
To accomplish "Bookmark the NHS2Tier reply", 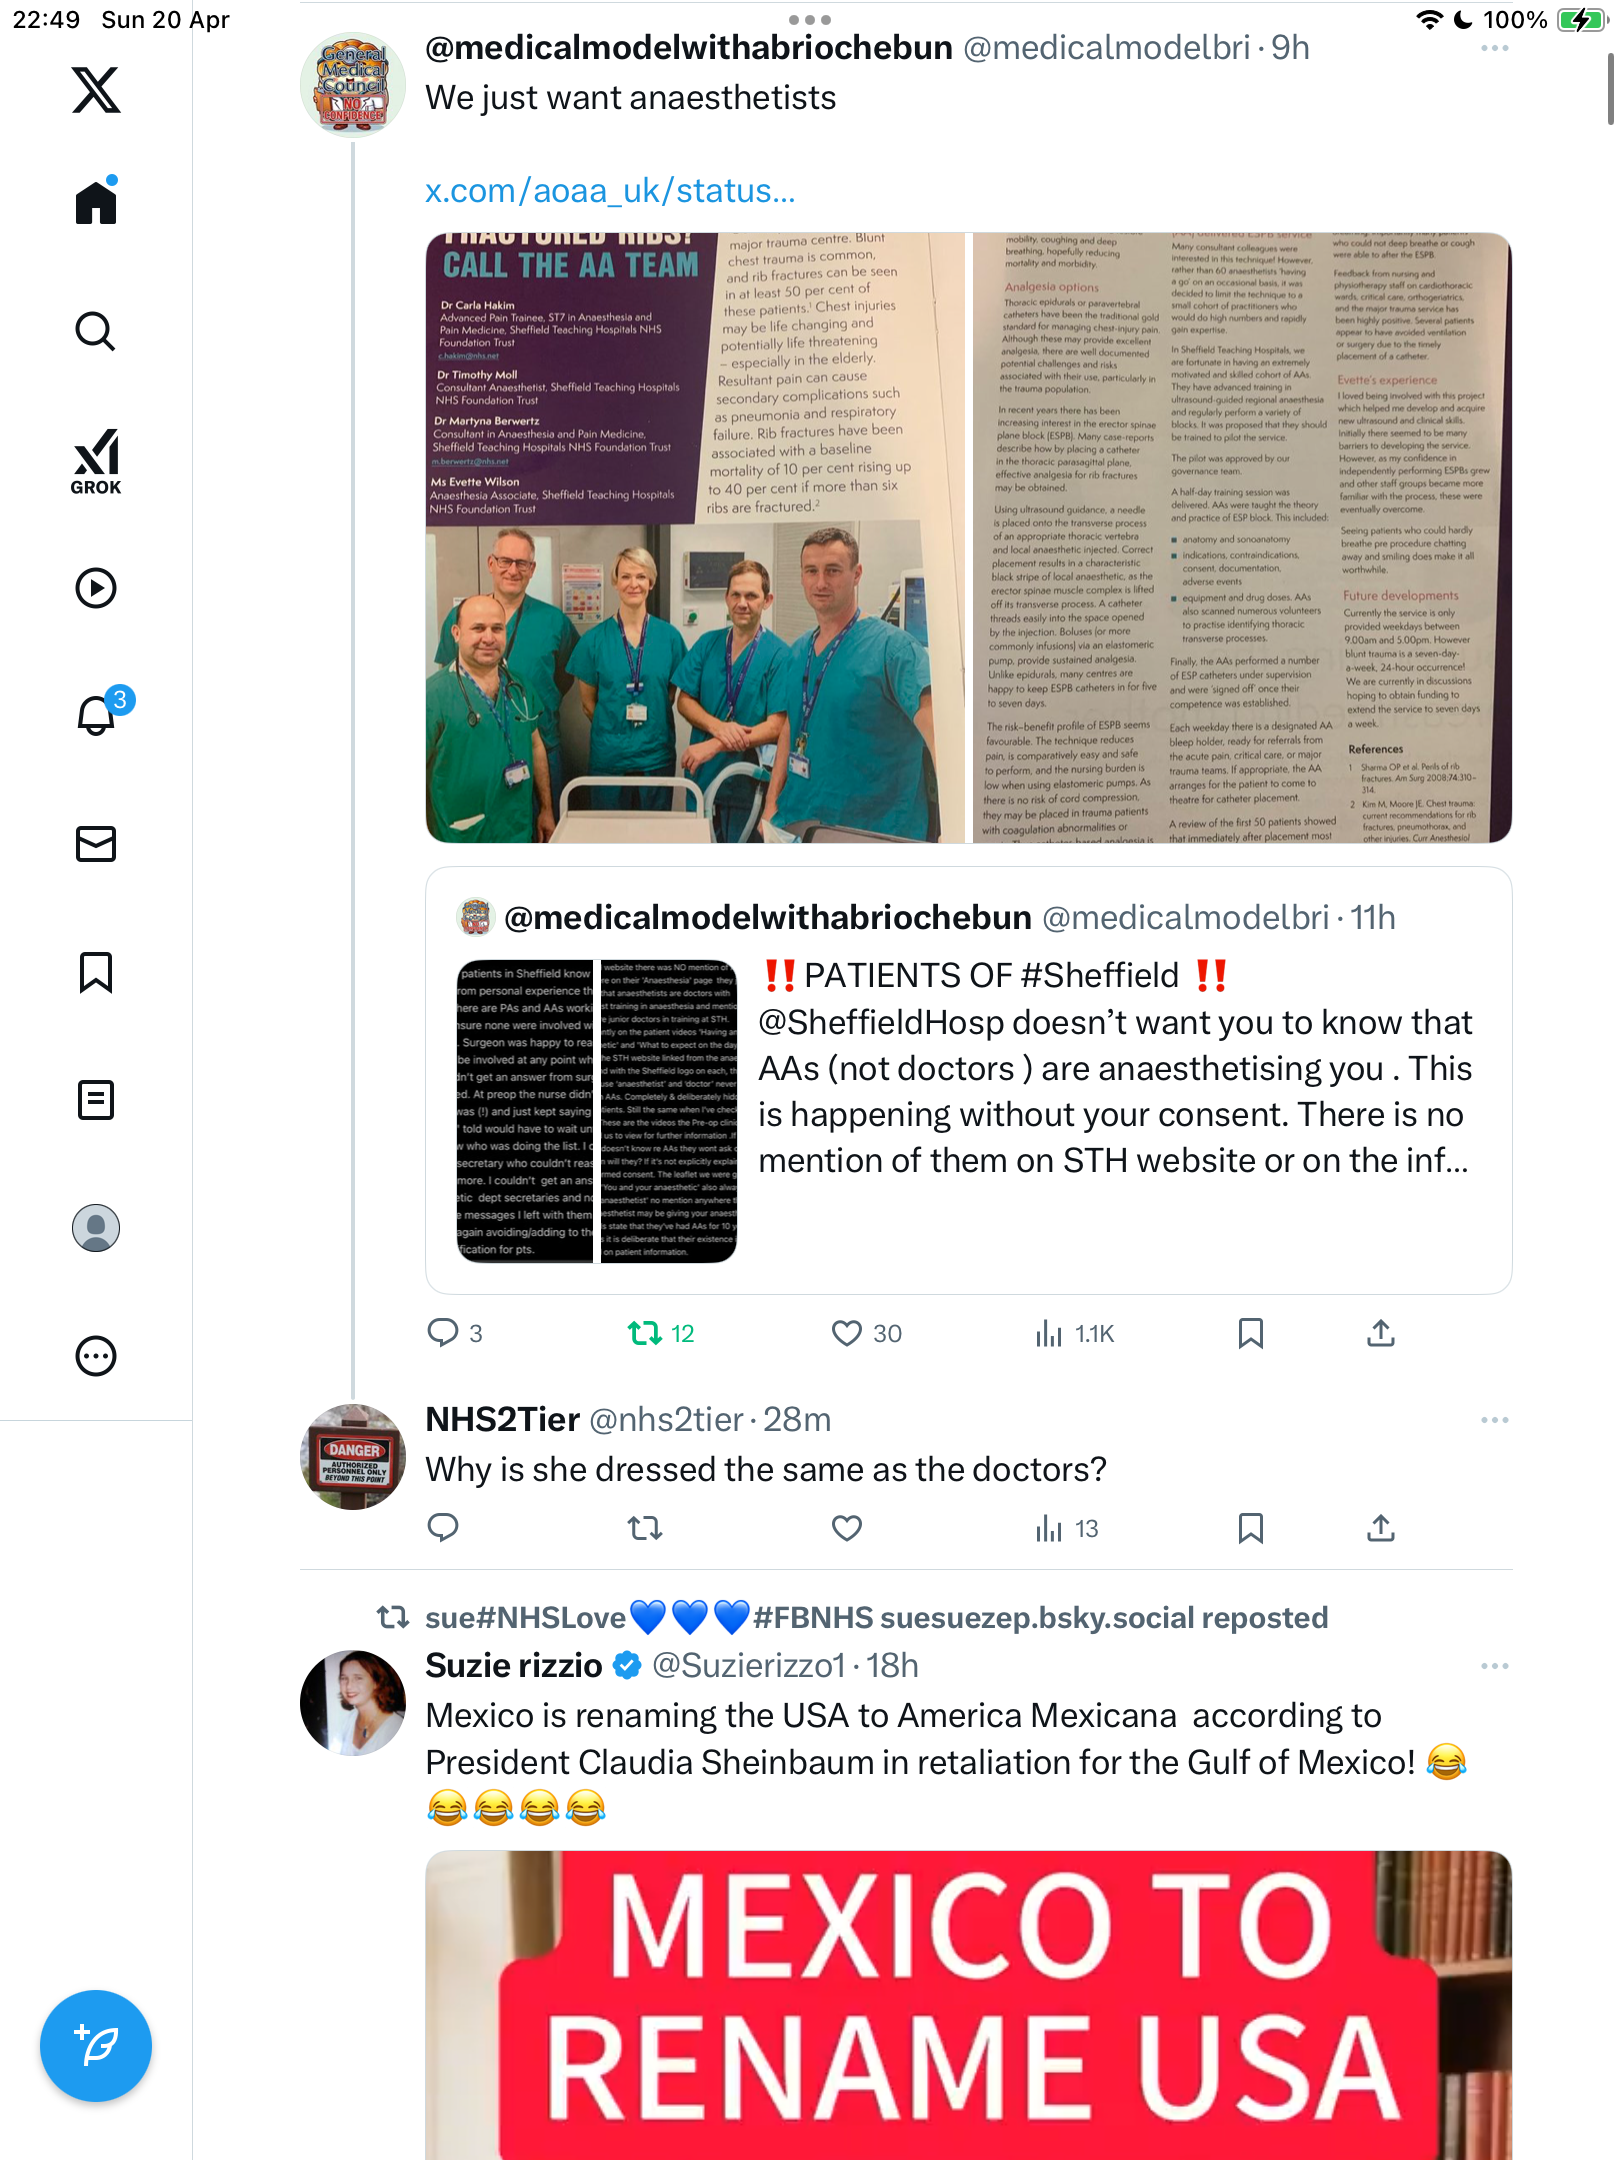I will 1250,1528.
